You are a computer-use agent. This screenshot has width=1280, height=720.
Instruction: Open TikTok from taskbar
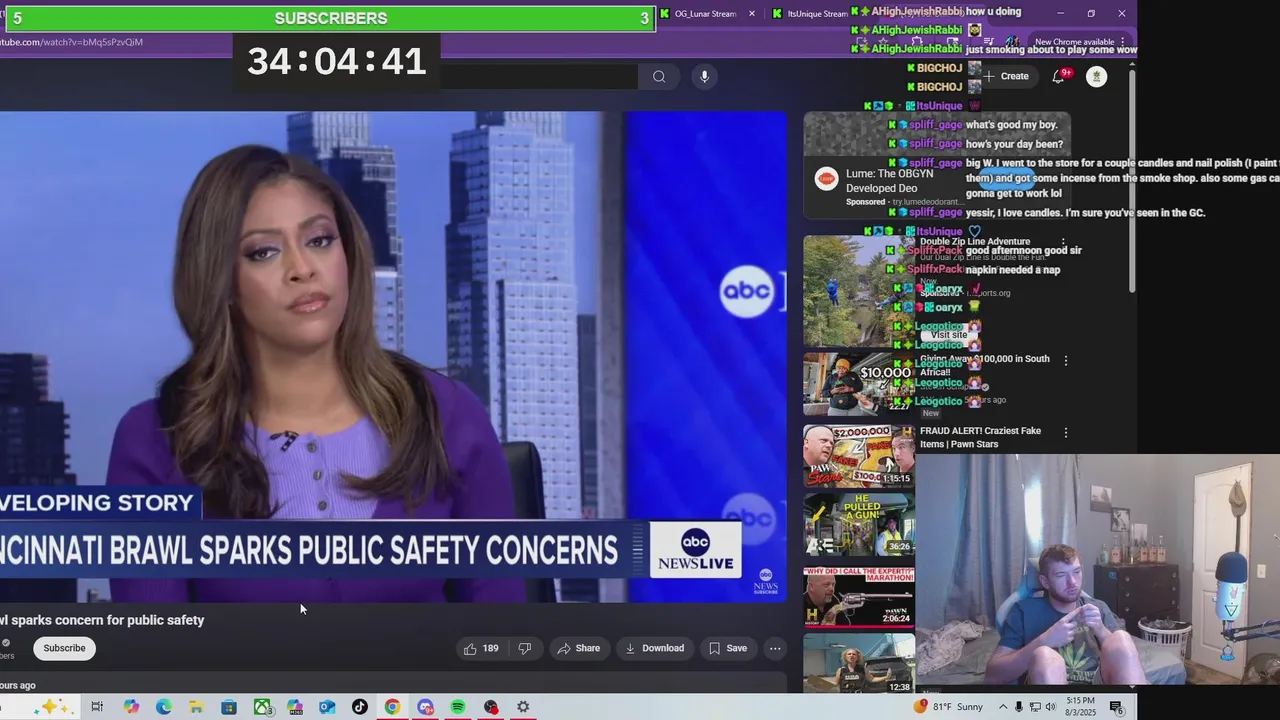point(360,707)
